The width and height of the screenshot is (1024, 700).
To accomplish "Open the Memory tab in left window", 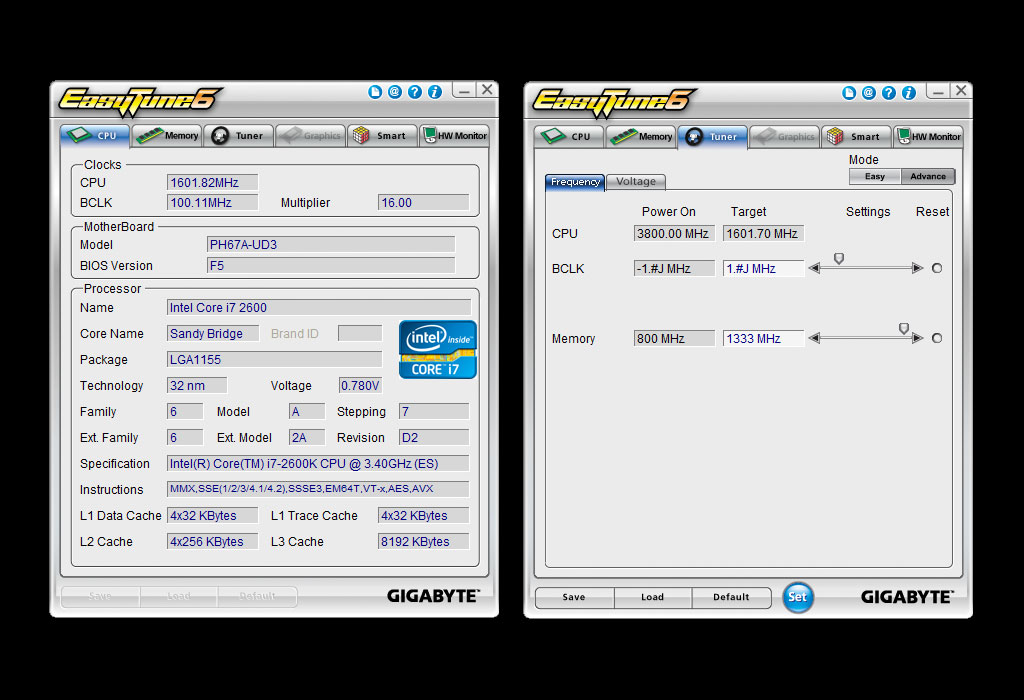I will pyautogui.click(x=167, y=136).
